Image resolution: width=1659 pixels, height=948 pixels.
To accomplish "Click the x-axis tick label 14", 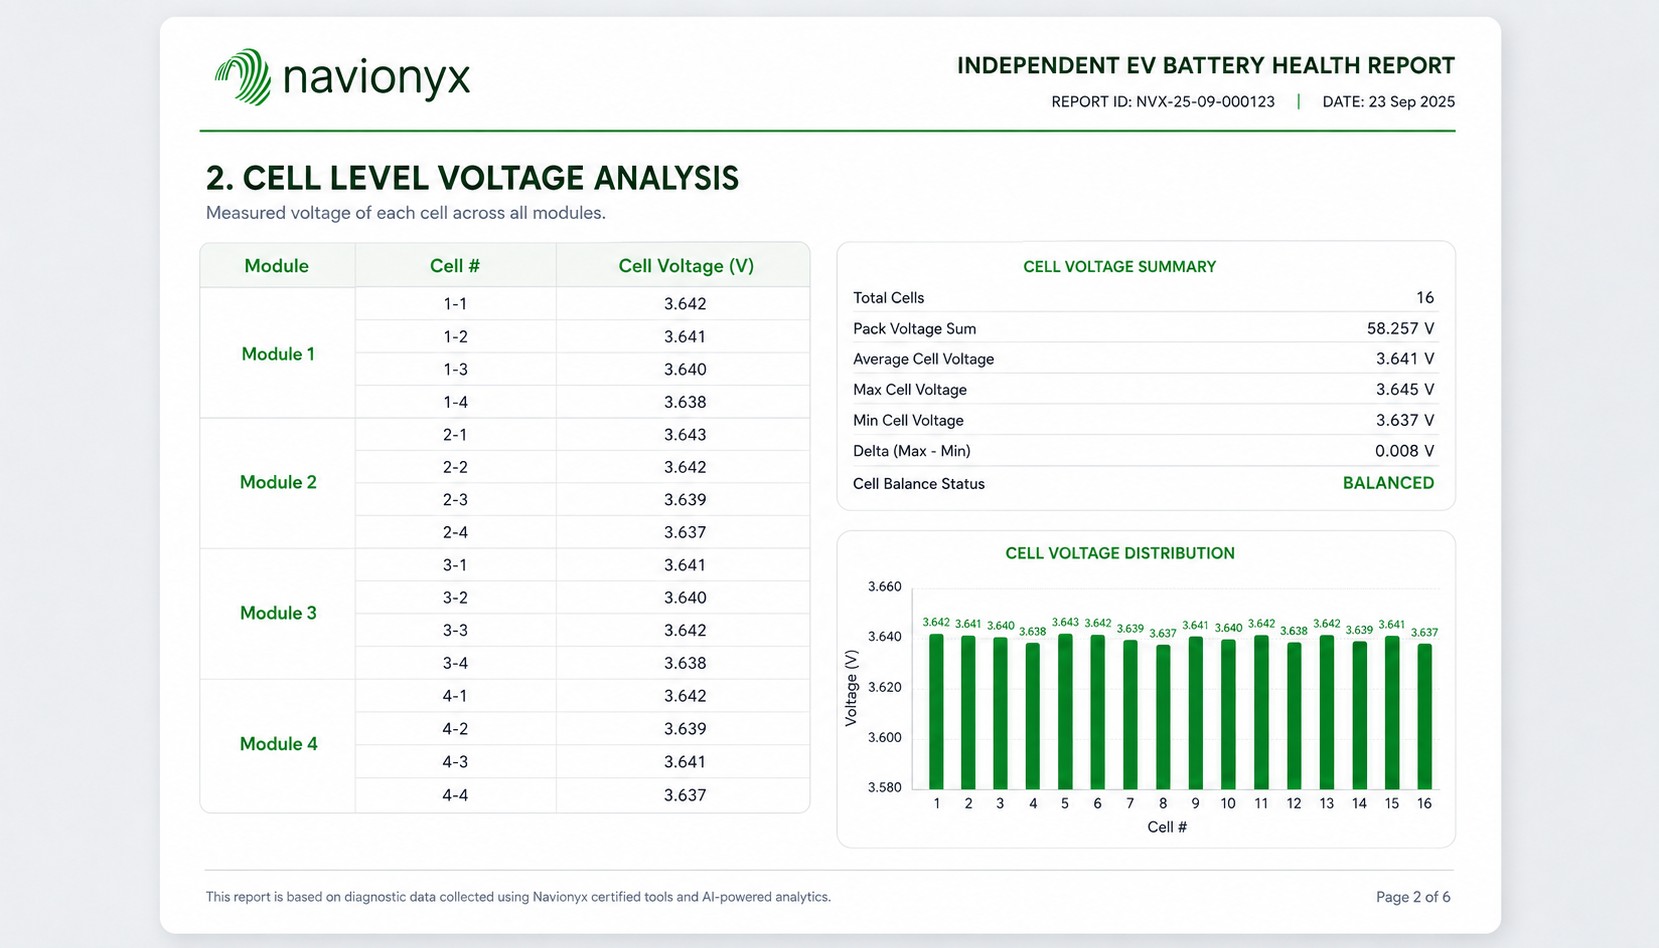I will pyautogui.click(x=1359, y=804).
